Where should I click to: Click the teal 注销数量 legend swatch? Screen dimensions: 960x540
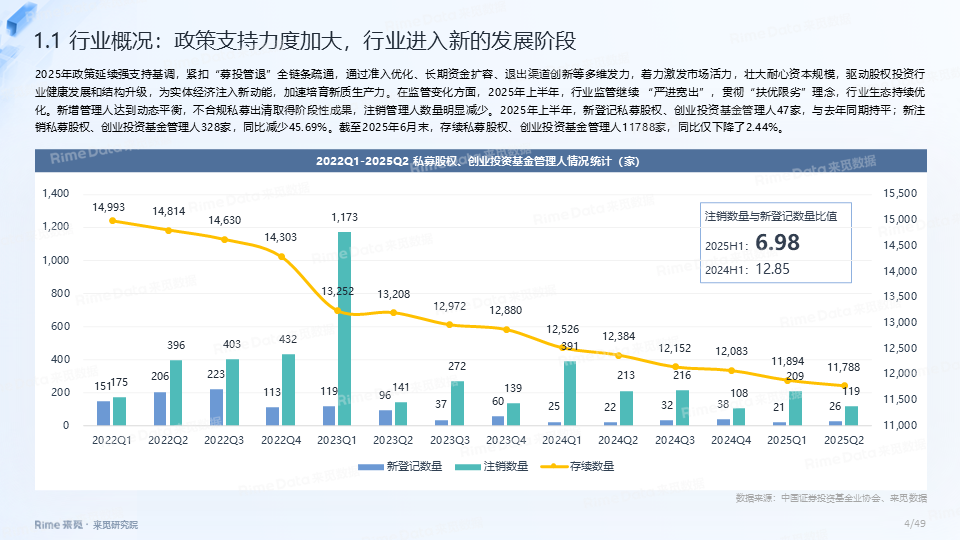click(x=468, y=467)
